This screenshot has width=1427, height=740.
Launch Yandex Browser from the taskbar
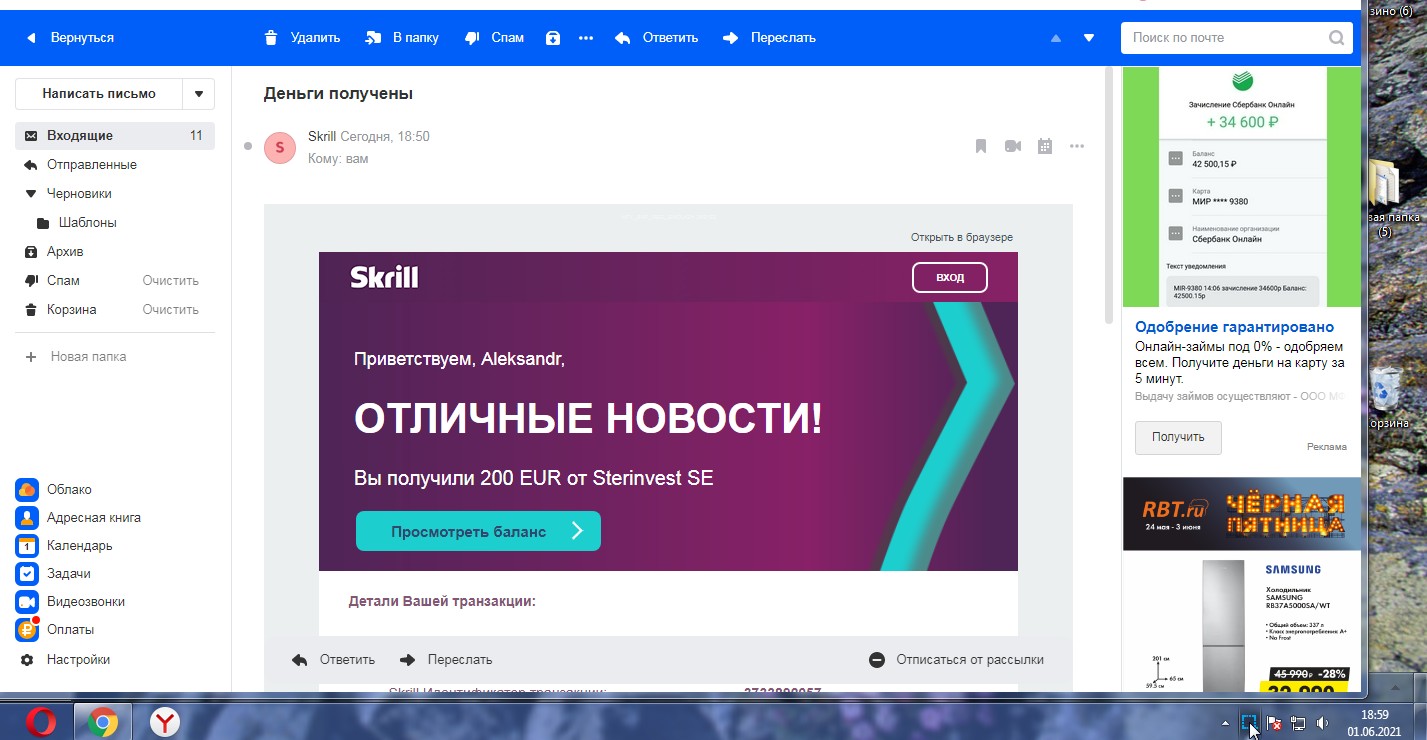pyautogui.click(x=165, y=721)
